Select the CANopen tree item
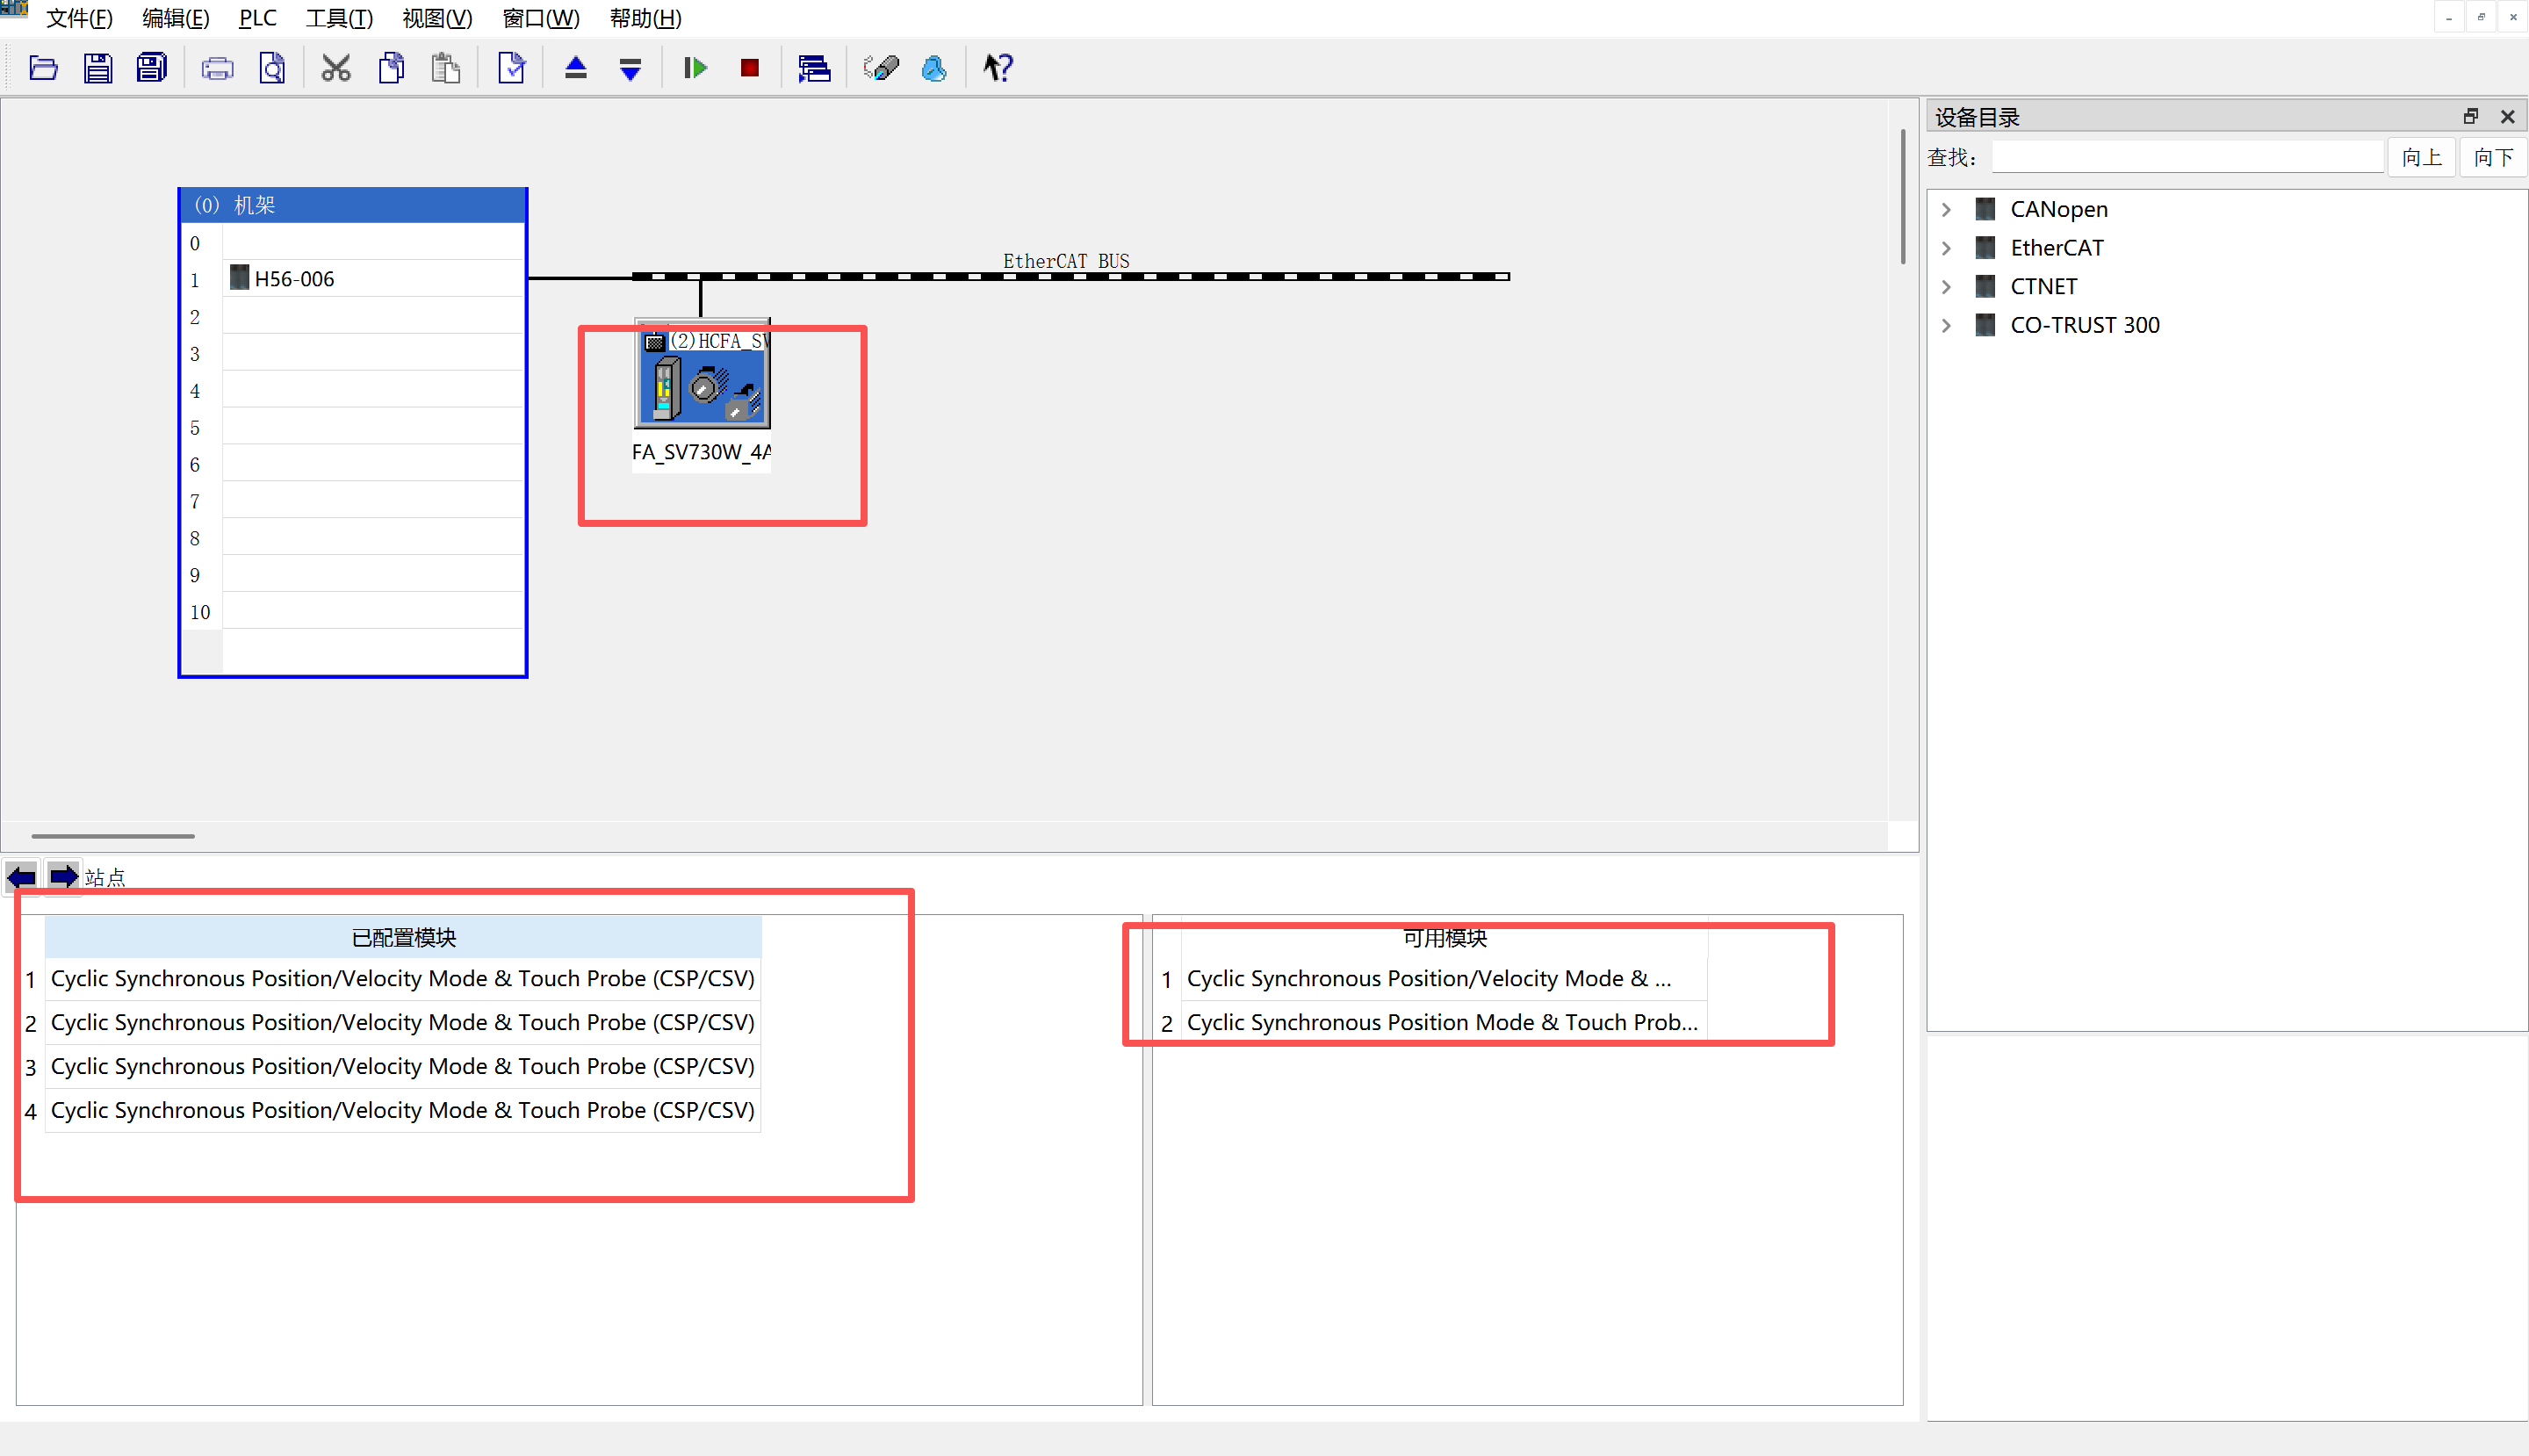This screenshot has width=2529, height=1456. 2059,209
